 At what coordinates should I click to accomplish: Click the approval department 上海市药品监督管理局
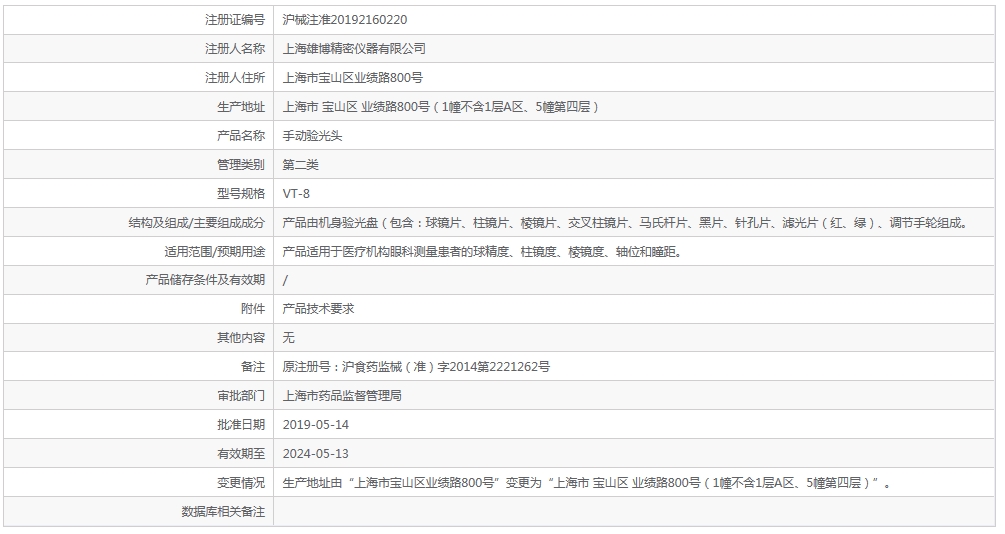pos(342,396)
